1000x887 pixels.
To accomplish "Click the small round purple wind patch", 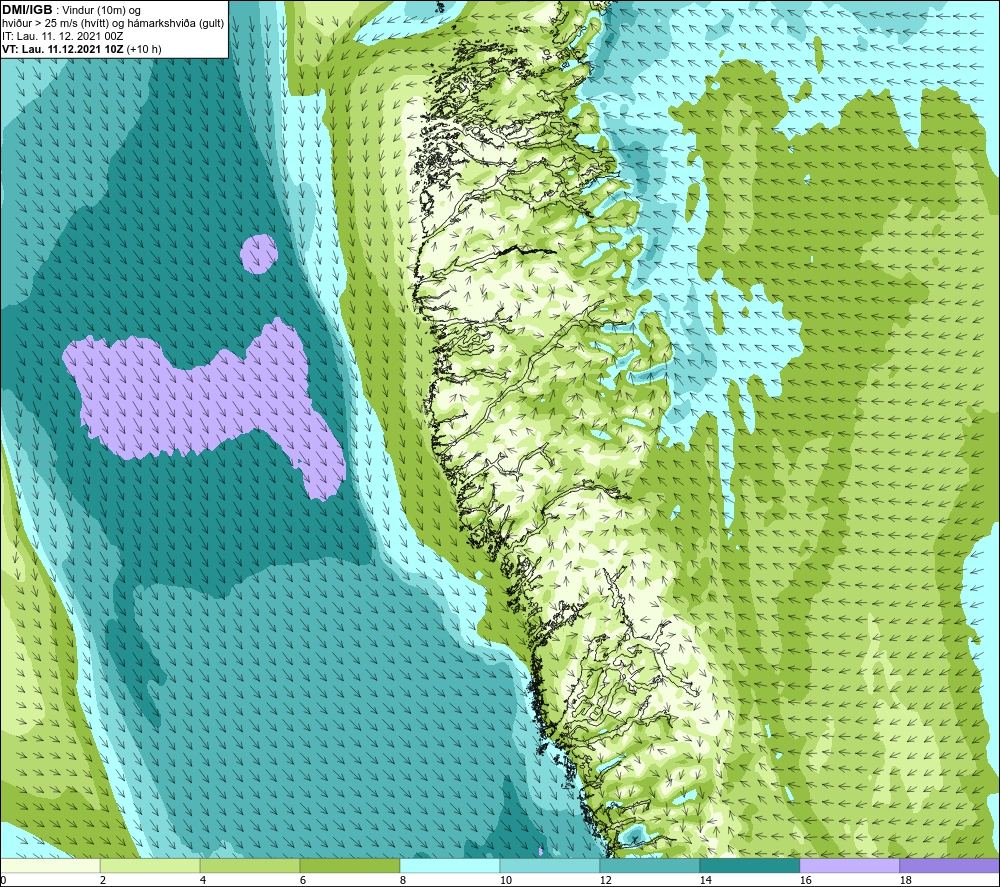I will tap(259, 254).
